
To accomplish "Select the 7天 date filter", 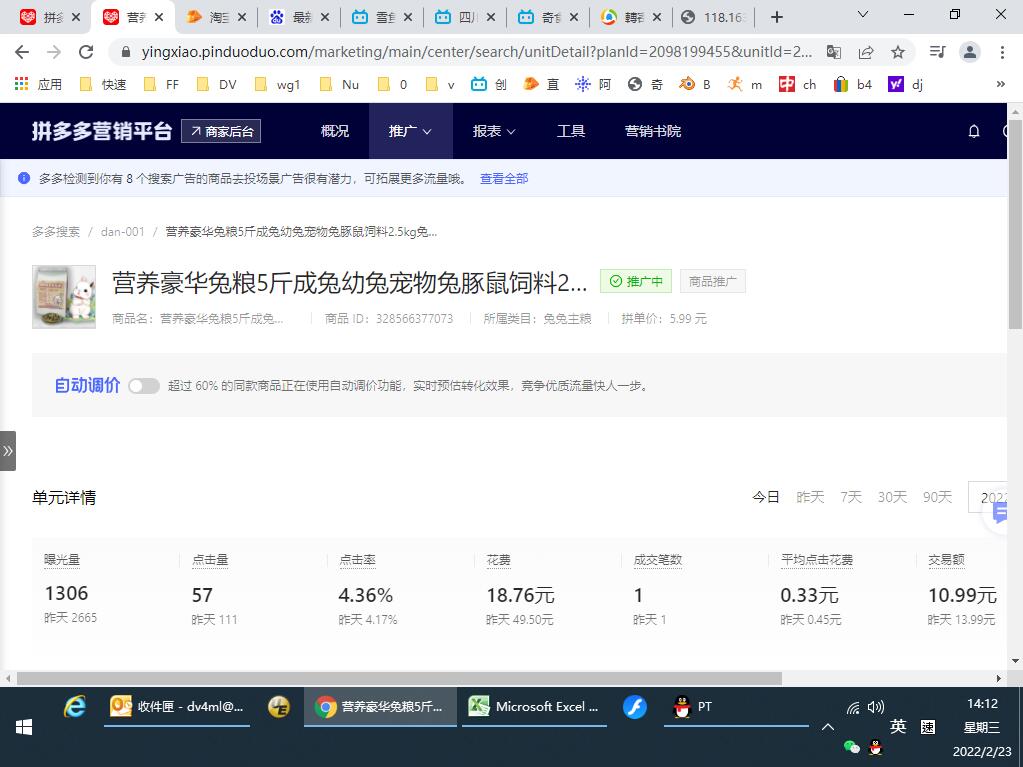I will coord(851,498).
